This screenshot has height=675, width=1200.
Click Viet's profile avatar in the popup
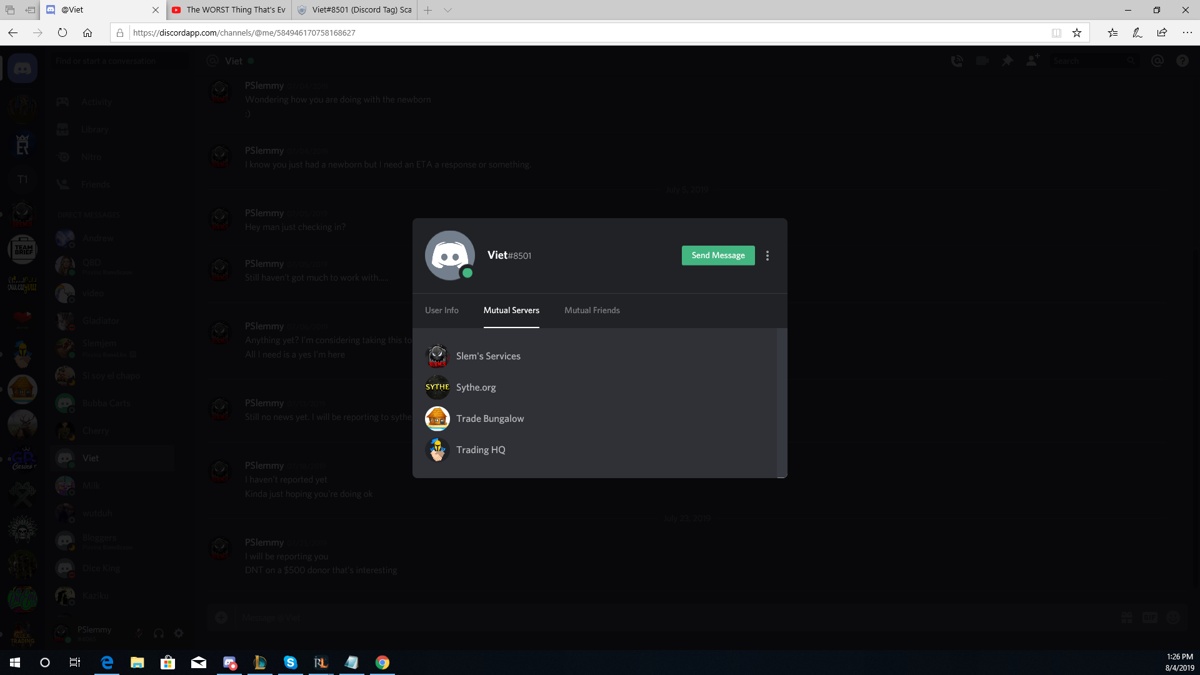pos(450,255)
